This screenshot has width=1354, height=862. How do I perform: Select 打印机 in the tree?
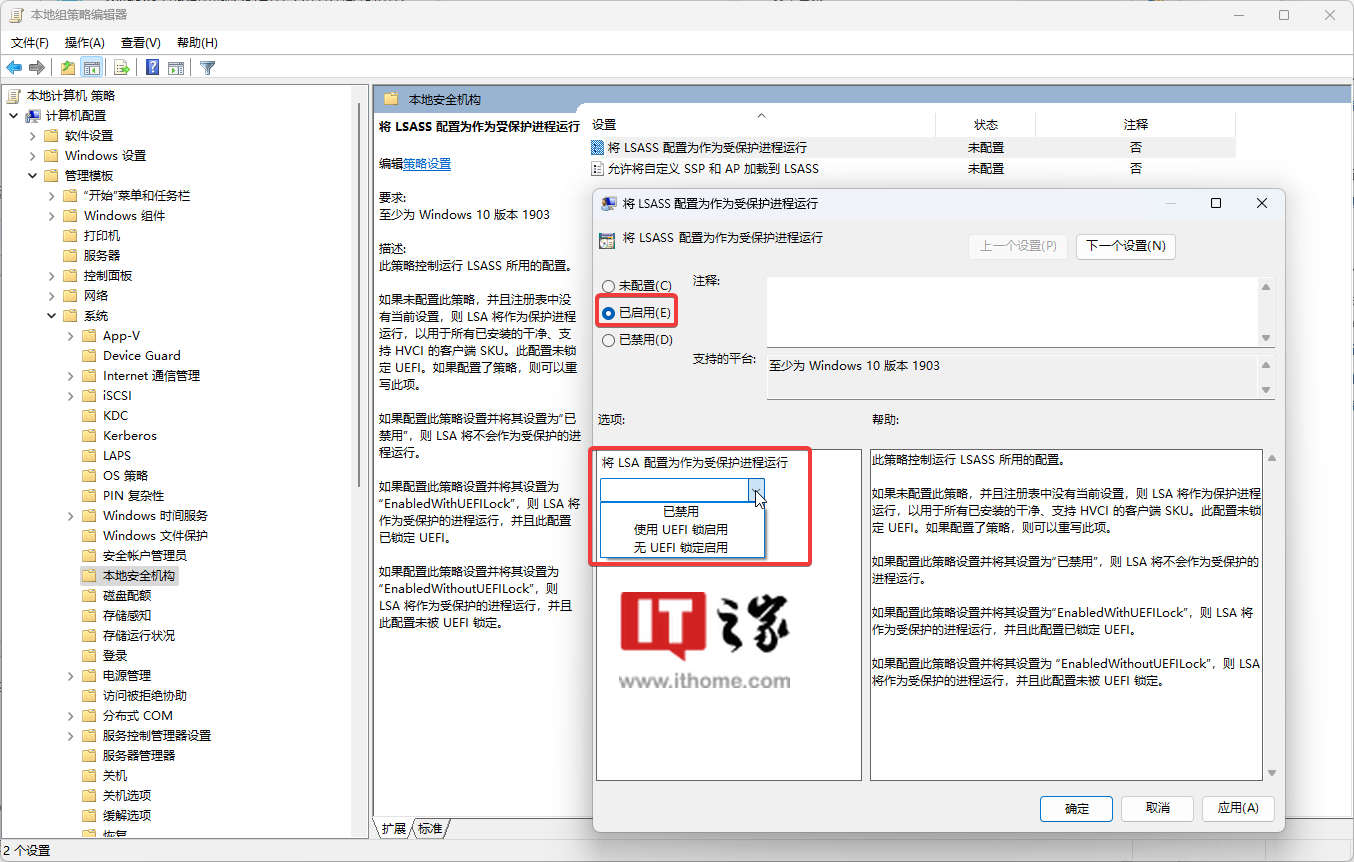click(x=102, y=236)
